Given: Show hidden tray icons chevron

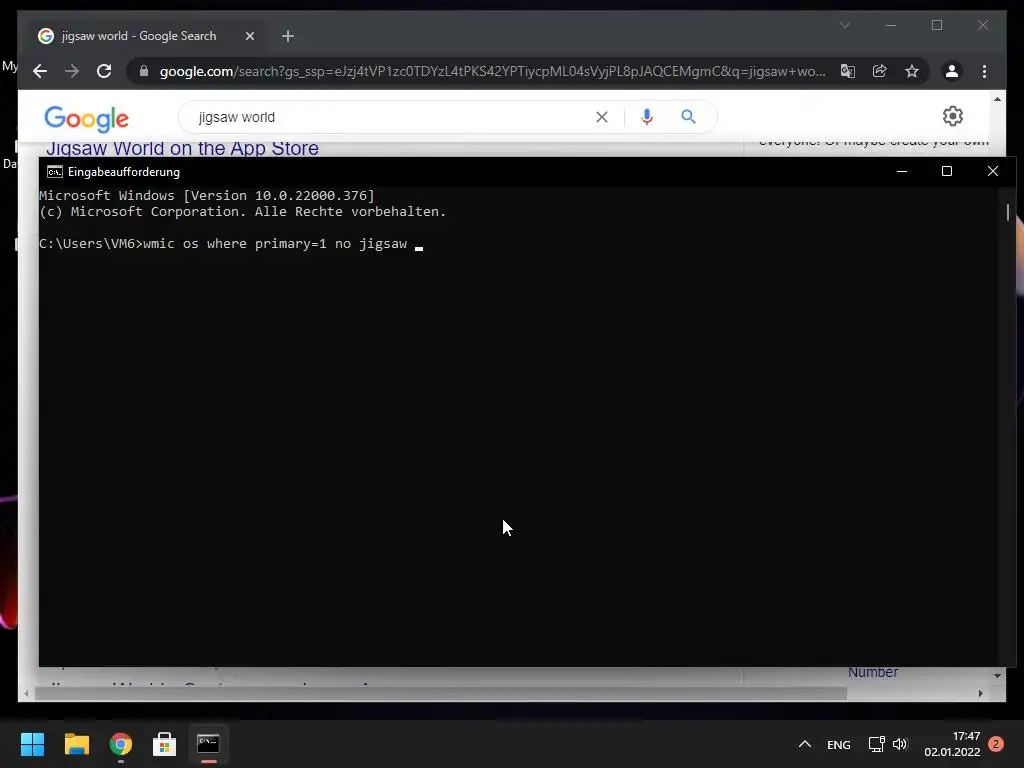Looking at the screenshot, I should 805,744.
